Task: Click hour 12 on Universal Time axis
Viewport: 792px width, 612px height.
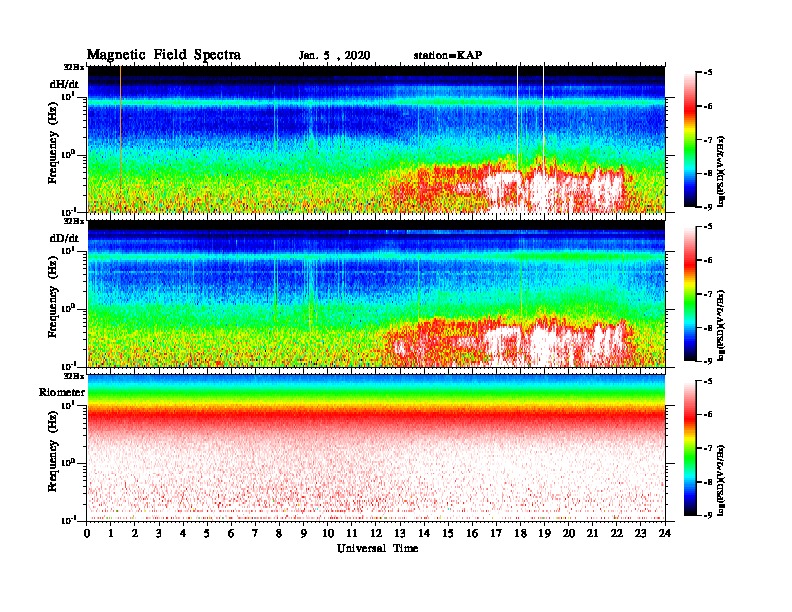Action: coord(376,533)
